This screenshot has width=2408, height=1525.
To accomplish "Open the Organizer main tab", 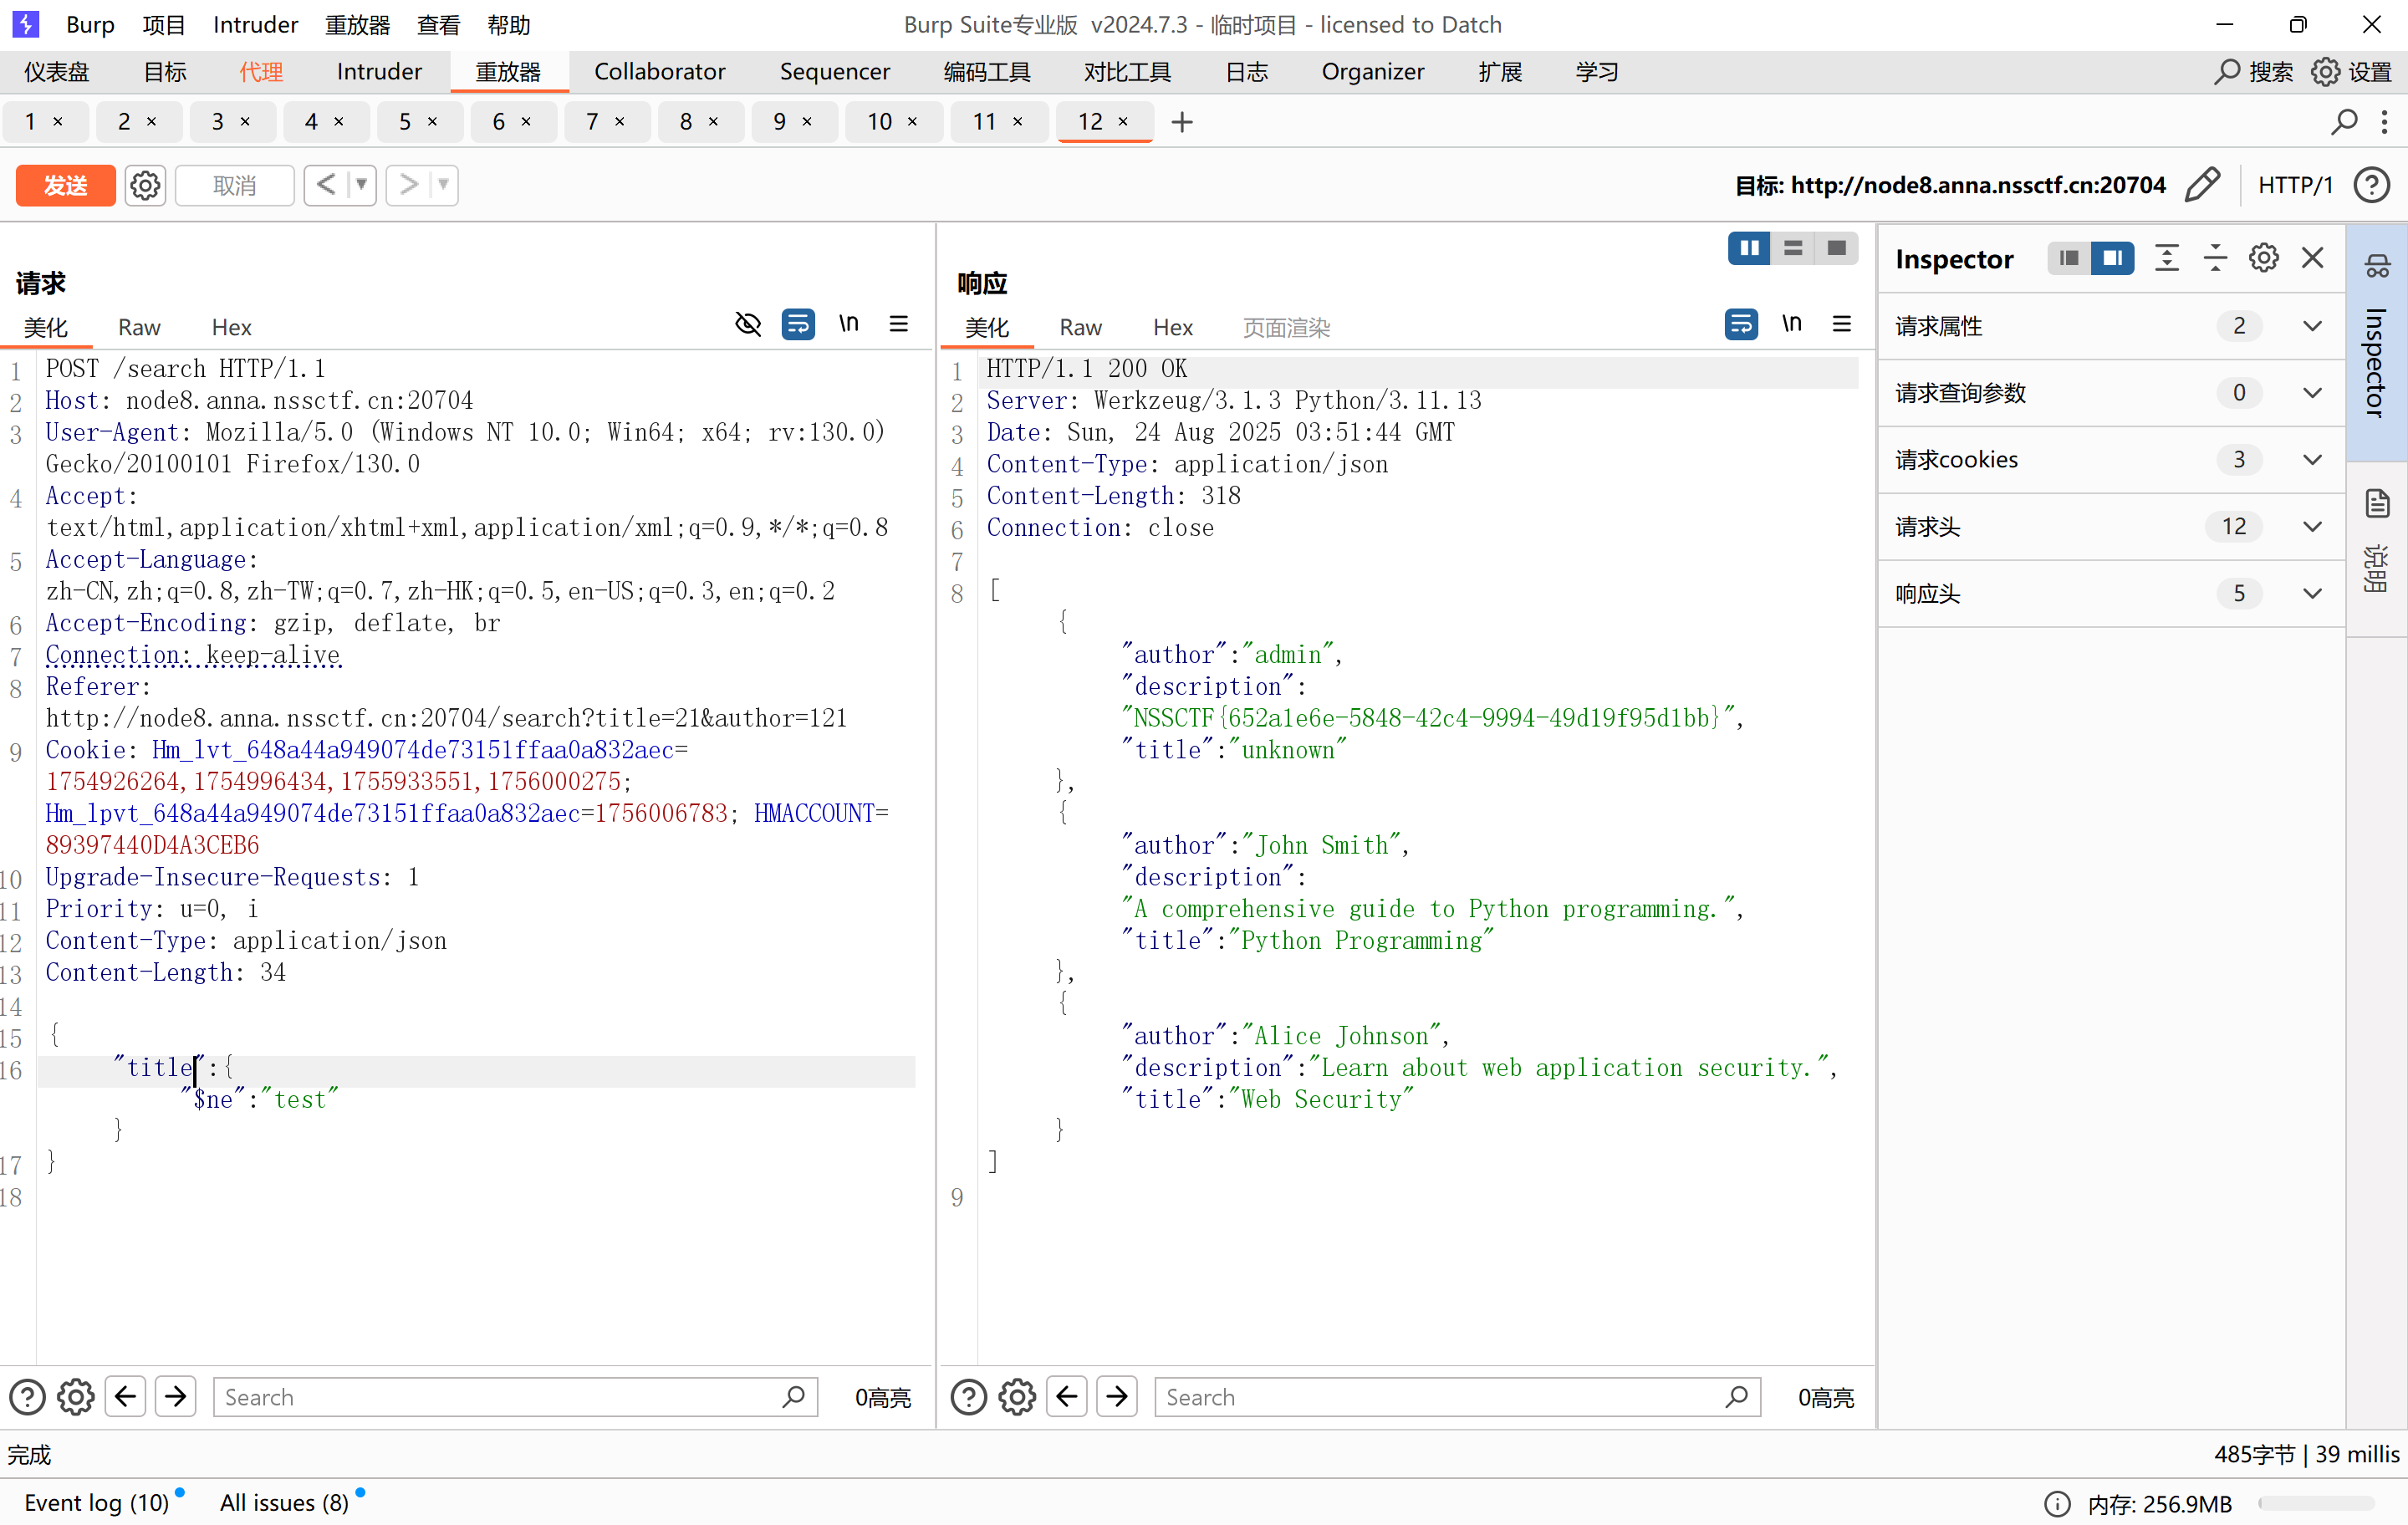I will [x=1373, y=72].
